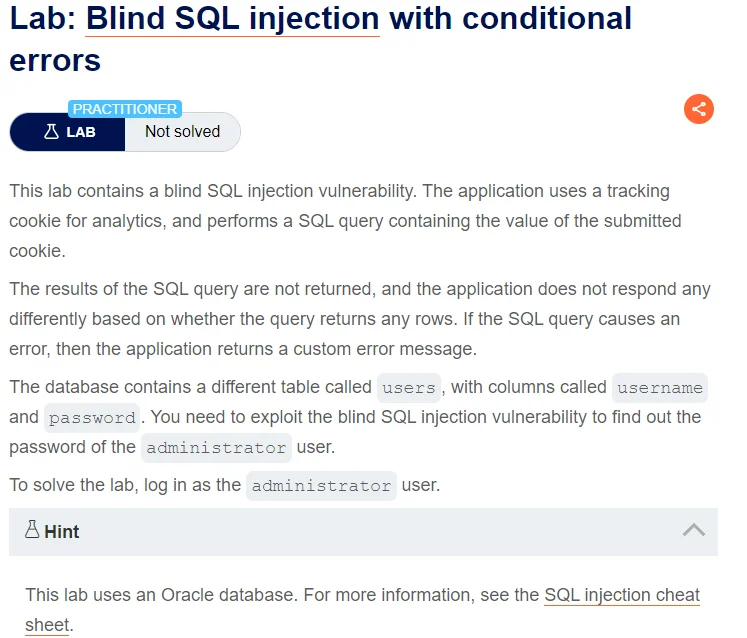
Task: Collapse the Hint section chevron
Action: pos(693,530)
